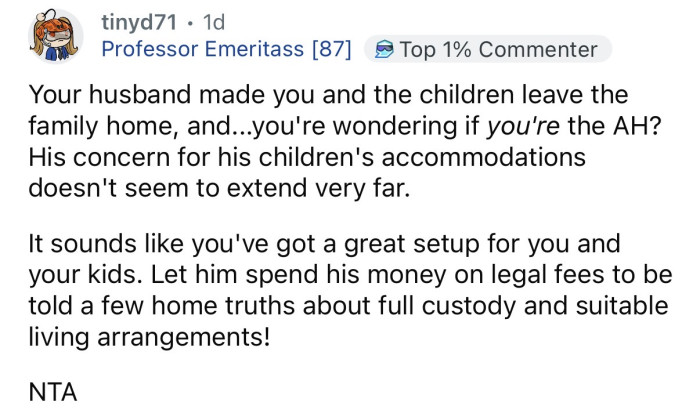Click the 'It sounds like' paragraph
Viewport: 700px width, 417px height.
click(350, 290)
